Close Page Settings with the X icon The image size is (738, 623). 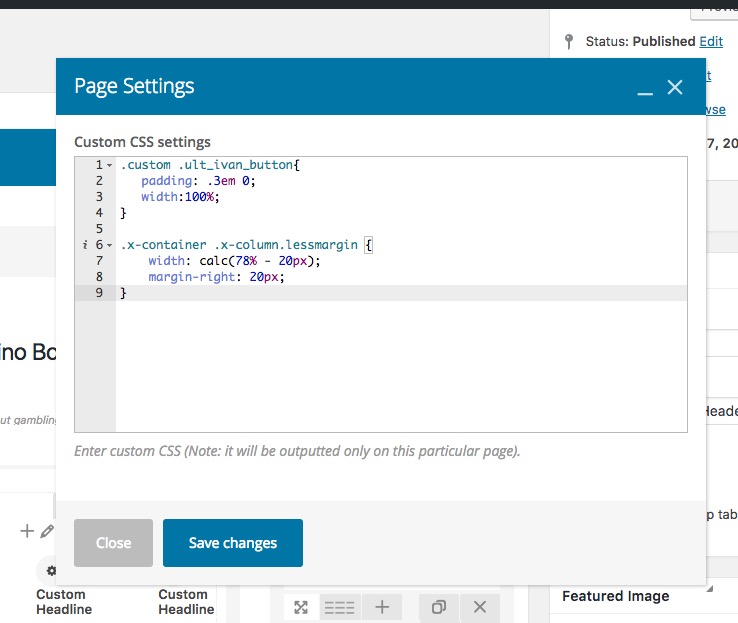[x=675, y=87]
